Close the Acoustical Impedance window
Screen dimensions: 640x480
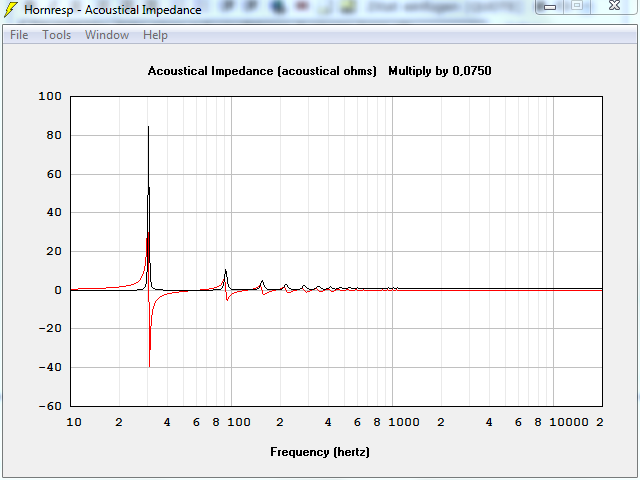(614, 6)
